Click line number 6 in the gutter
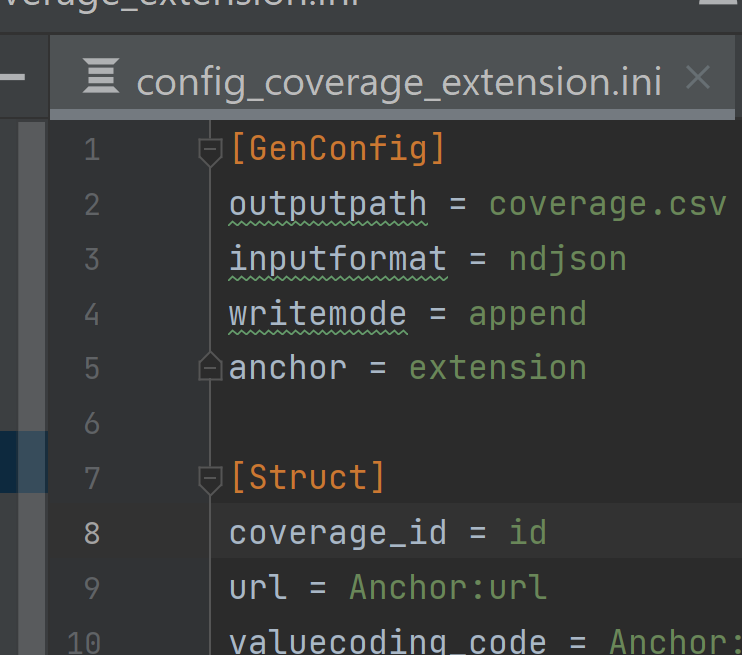742x655 pixels. (92, 423)
